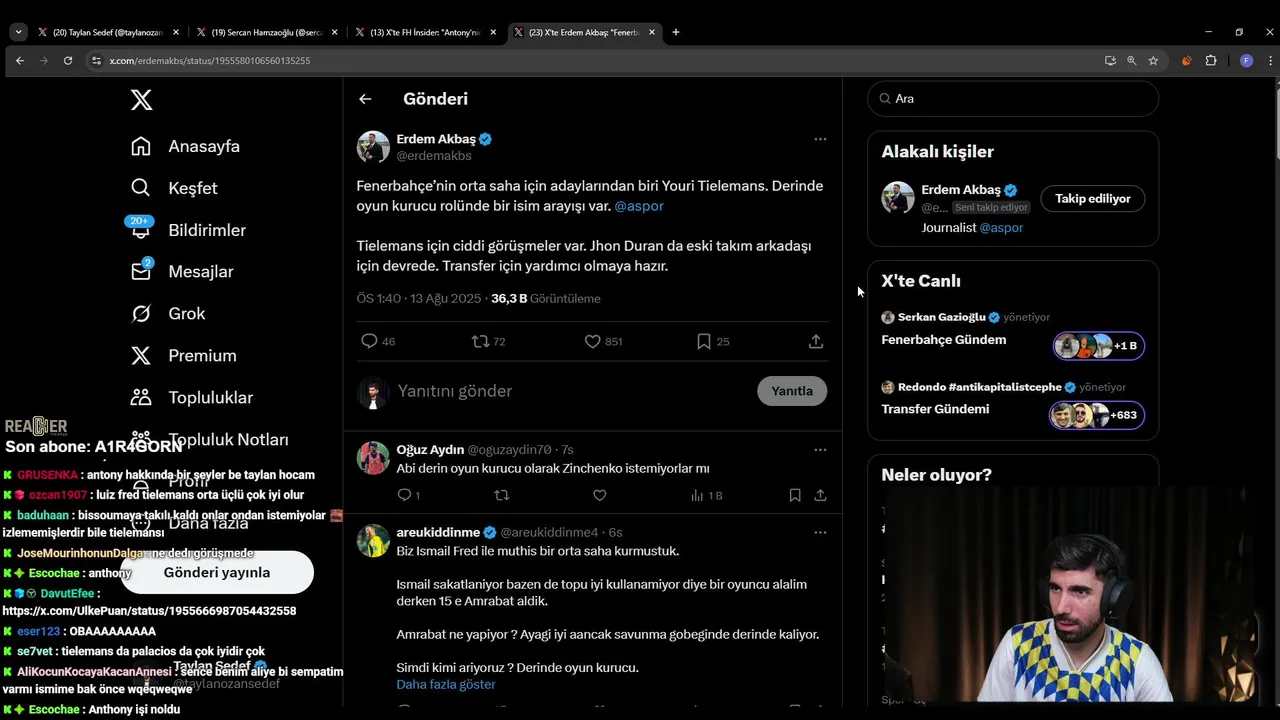Open the X logo home link

point(141,100)
